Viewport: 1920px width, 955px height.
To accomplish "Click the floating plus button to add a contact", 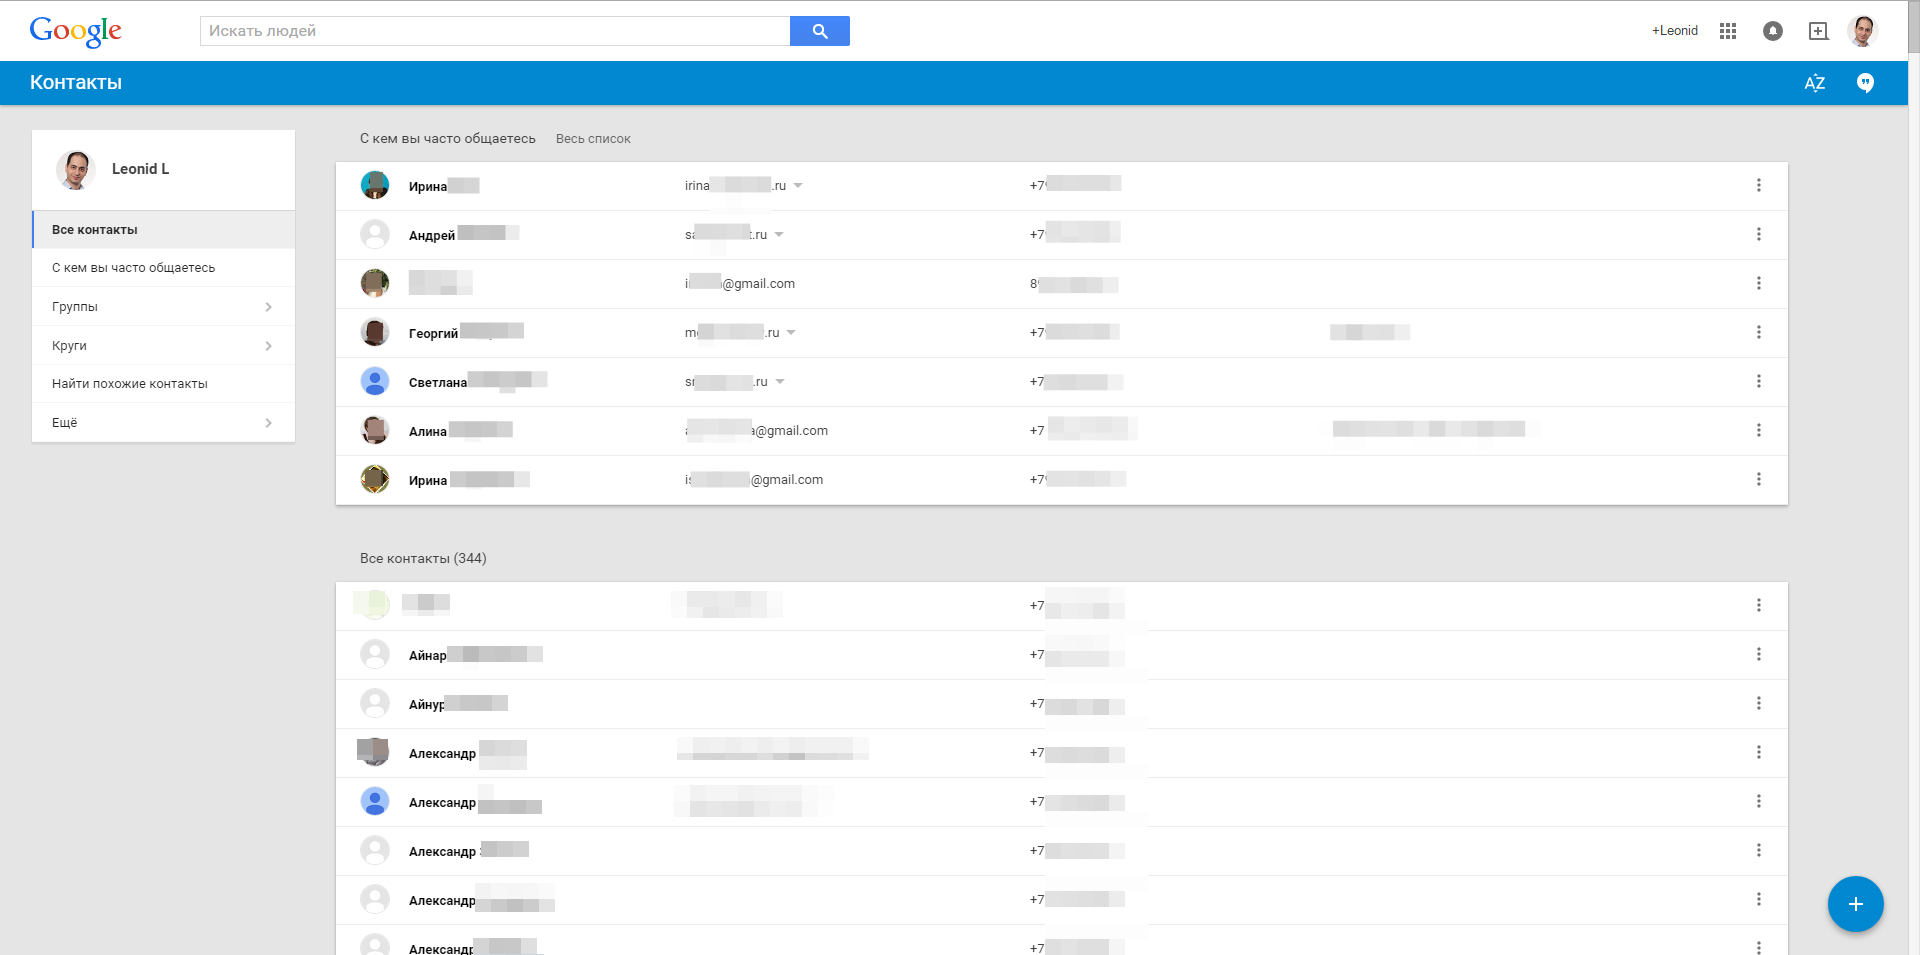I will [x=1856, y=903].
